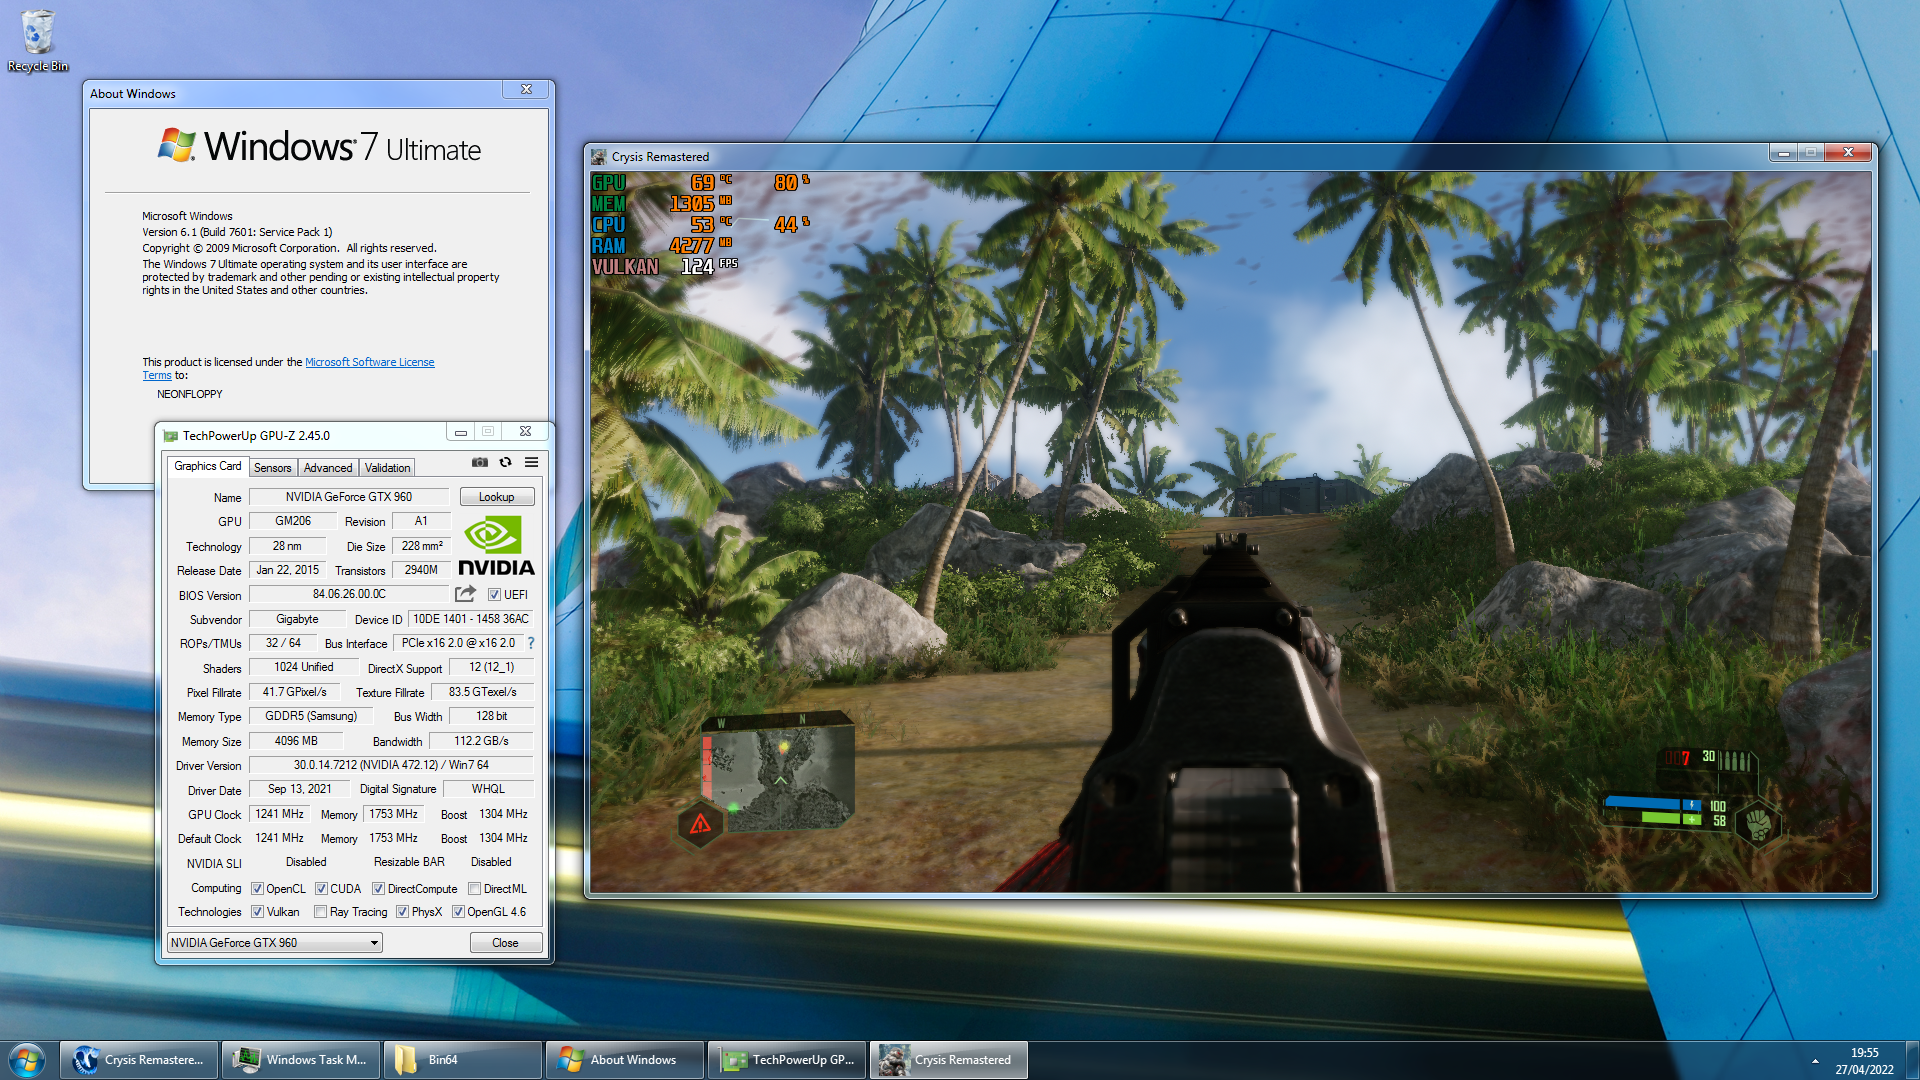Click the Subvendor value Gigabyte
The width and height of the screenshot is (1920, 1080).
[297, 619]
